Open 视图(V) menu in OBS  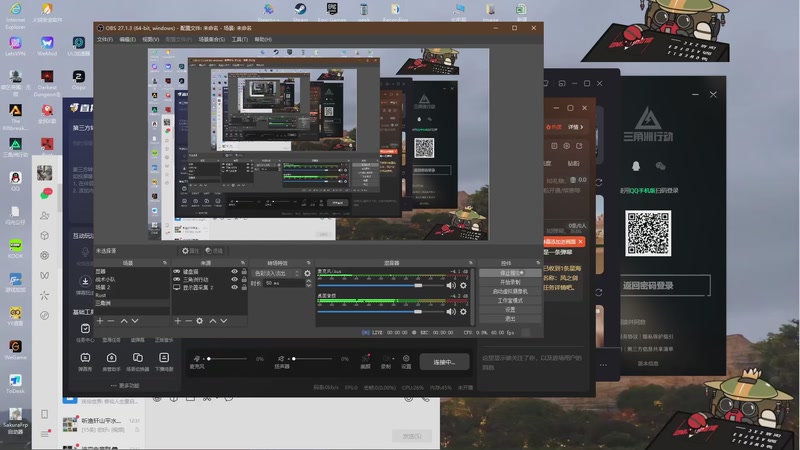click(151, 39)
